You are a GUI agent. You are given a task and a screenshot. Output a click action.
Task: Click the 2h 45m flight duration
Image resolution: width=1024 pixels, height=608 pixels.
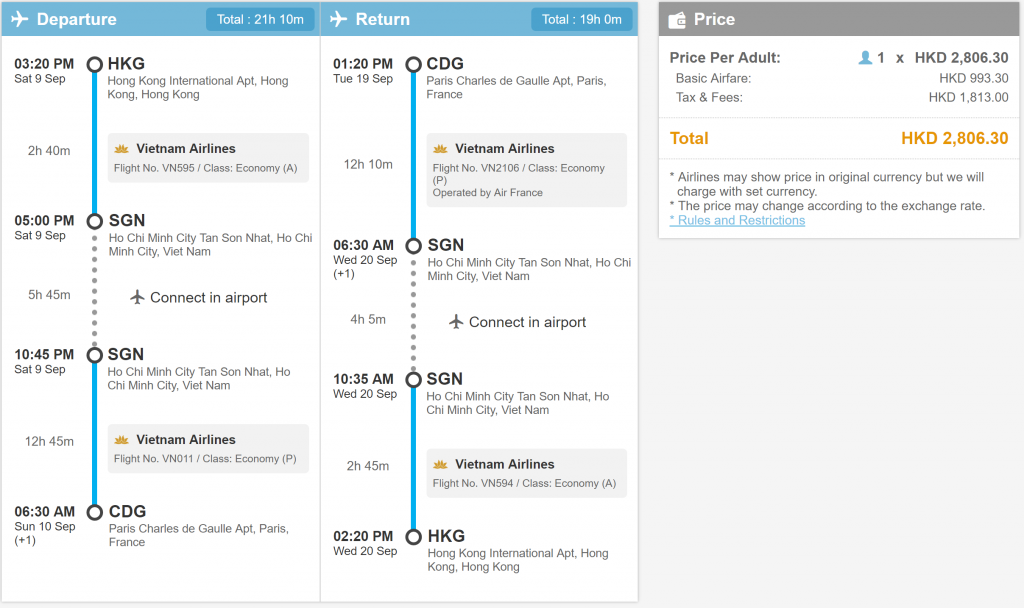tap(368, 466)
